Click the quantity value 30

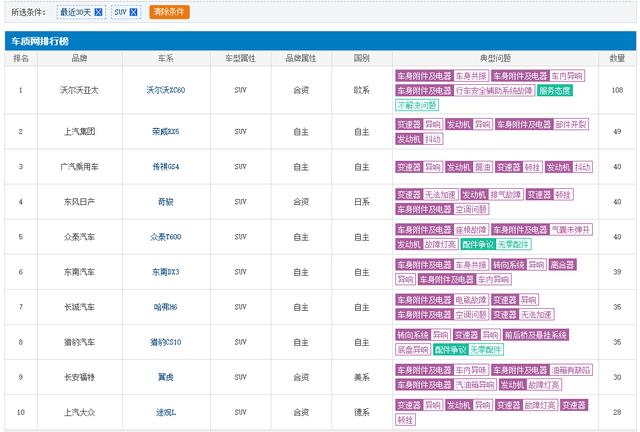pyautogui.click(x=617, y=377)
